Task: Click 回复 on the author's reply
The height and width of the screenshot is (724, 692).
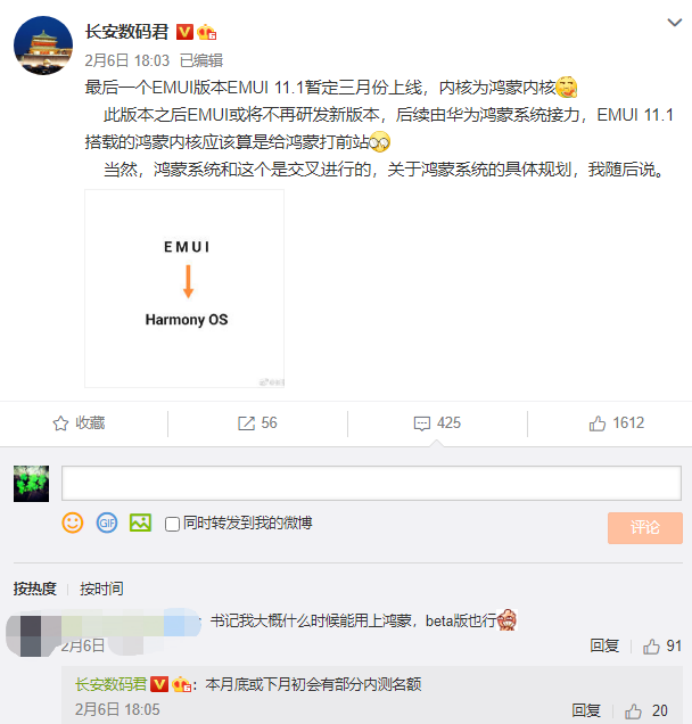Action: [586, 711]
